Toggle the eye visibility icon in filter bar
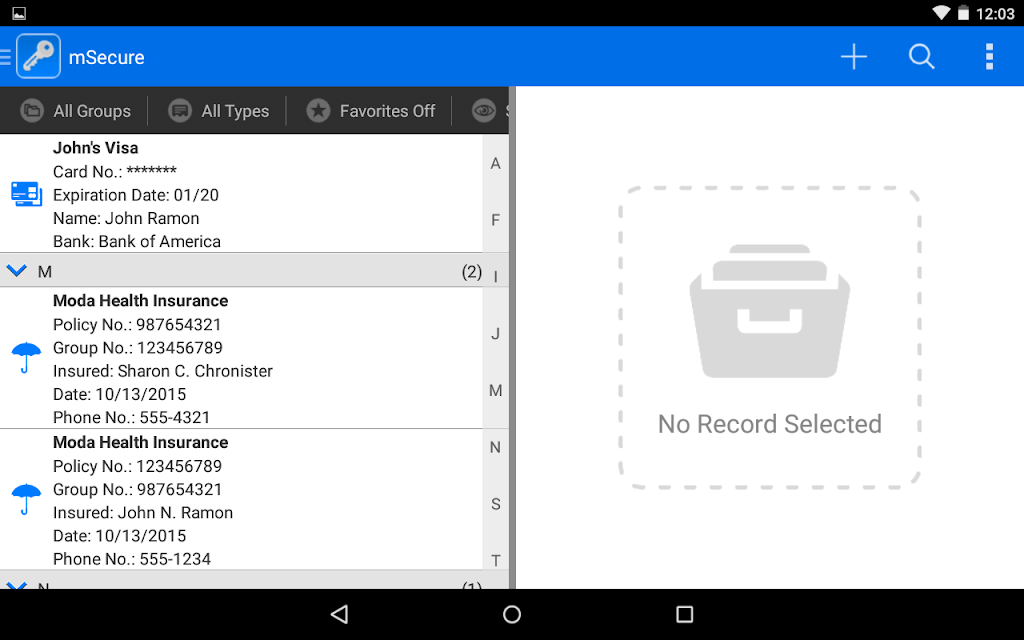 tap(484, 111)
